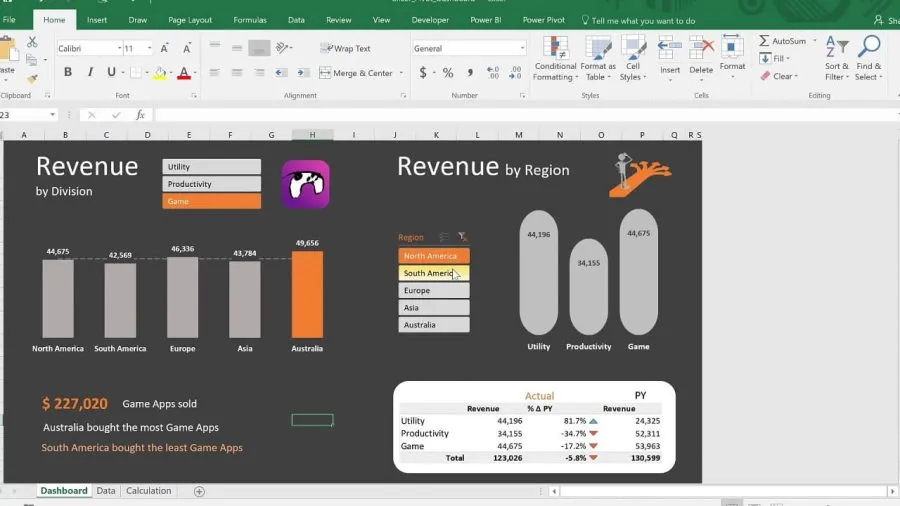Image resolution: width=900 pixels, height=506 pixels.
Task: Select South America in Region slicer
Action: [434, 273]
